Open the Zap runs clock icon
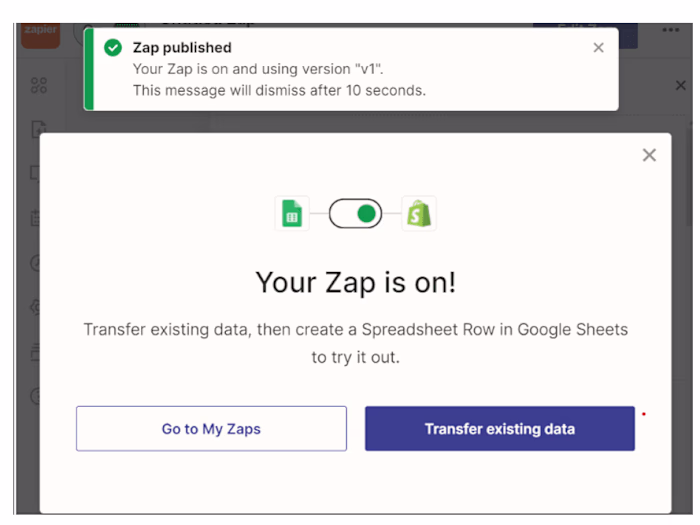The height and width of the screenshot is (525, 700). [39, 263]
